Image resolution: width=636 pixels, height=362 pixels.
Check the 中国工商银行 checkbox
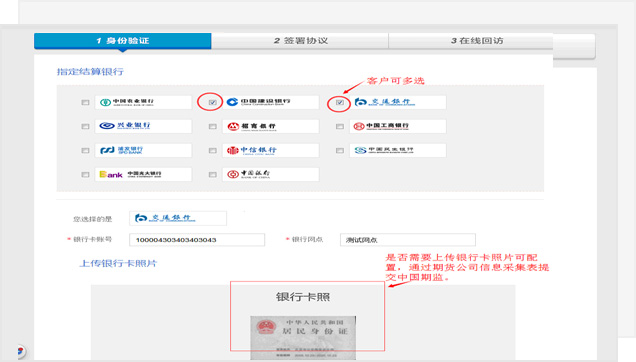pos(340,127)
